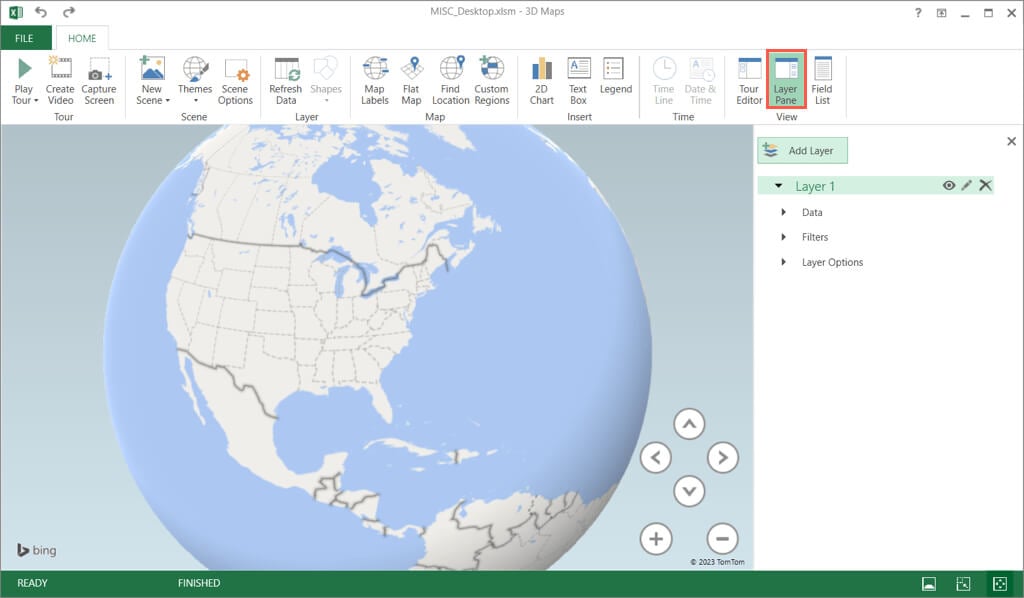Insert a 2D Chart
Viewport: 1024px width, 598px height.
pos(542,80)
